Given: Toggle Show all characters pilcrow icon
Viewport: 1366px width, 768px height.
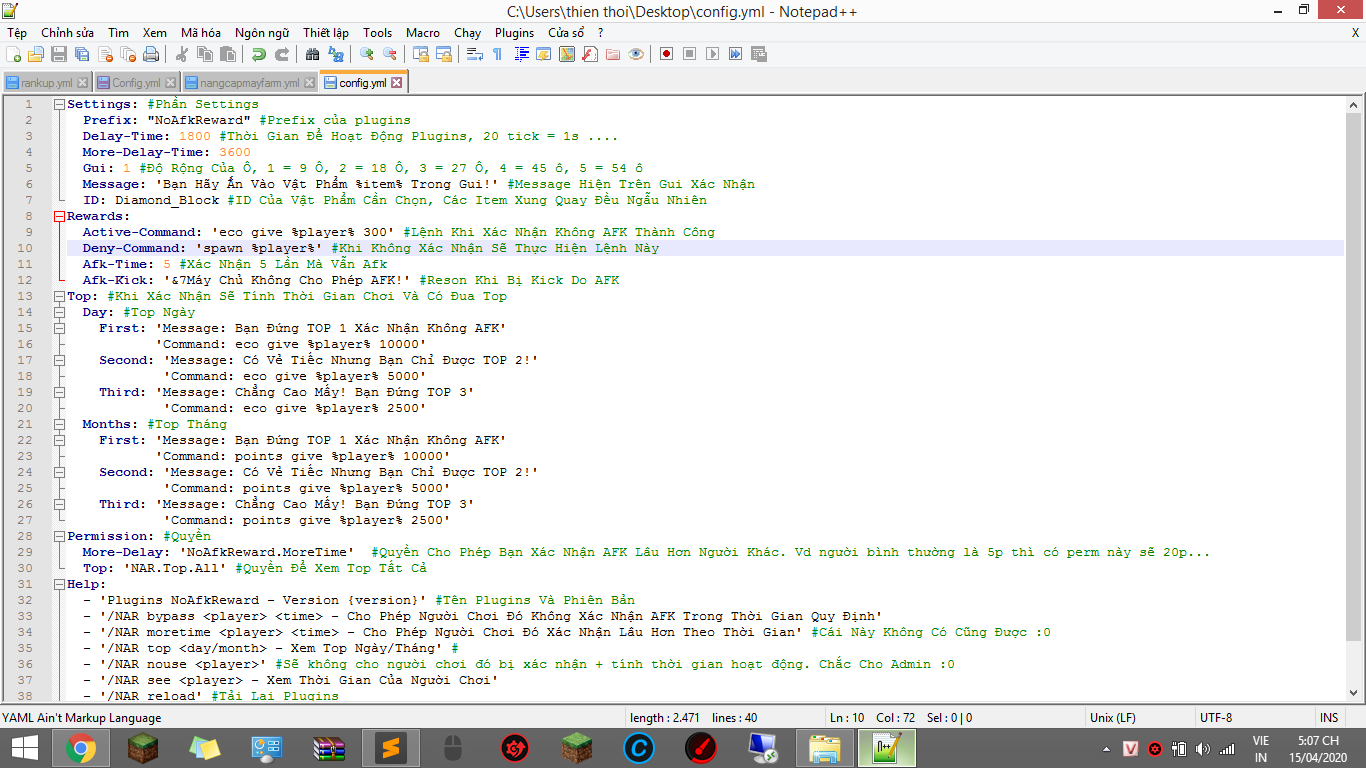Looking at the screenshot, I should (x=497, y=54).
